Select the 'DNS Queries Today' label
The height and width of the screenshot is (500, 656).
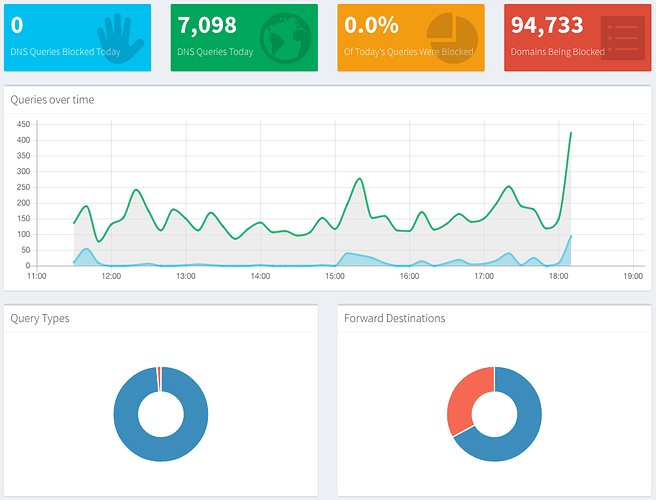point(215,52)
